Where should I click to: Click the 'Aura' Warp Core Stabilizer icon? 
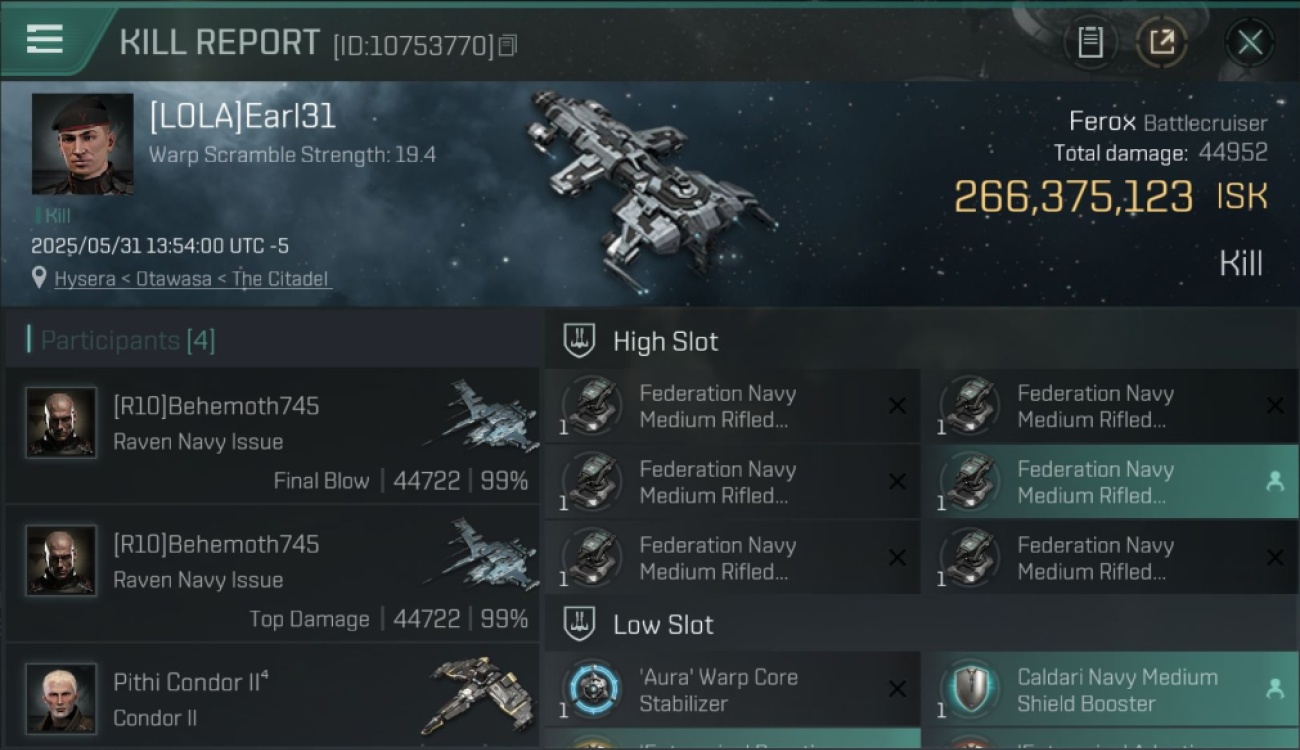click(595, 690)
